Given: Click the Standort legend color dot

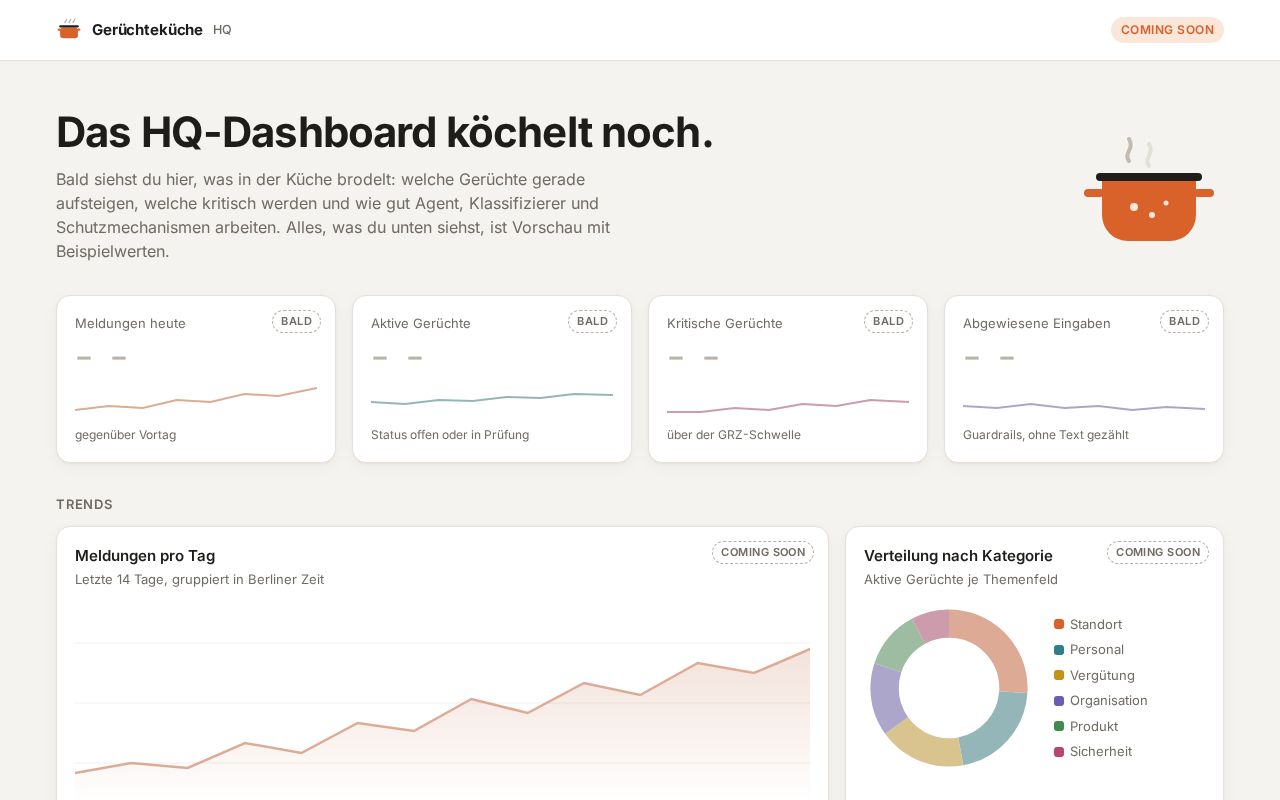Looking at the screenshot, I should coord(1059,624).
